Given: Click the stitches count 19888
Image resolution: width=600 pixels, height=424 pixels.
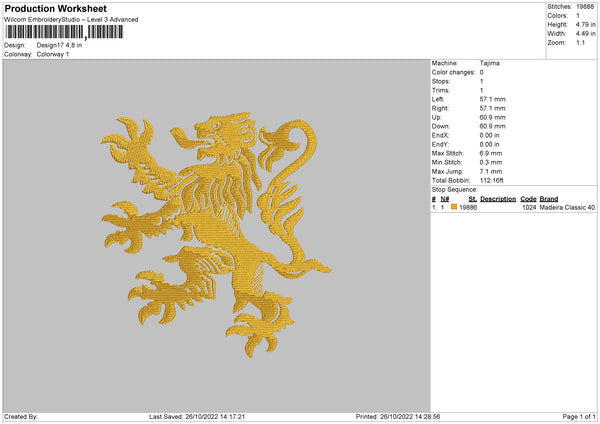Looking at the screenshot, I should click(585, 7).
